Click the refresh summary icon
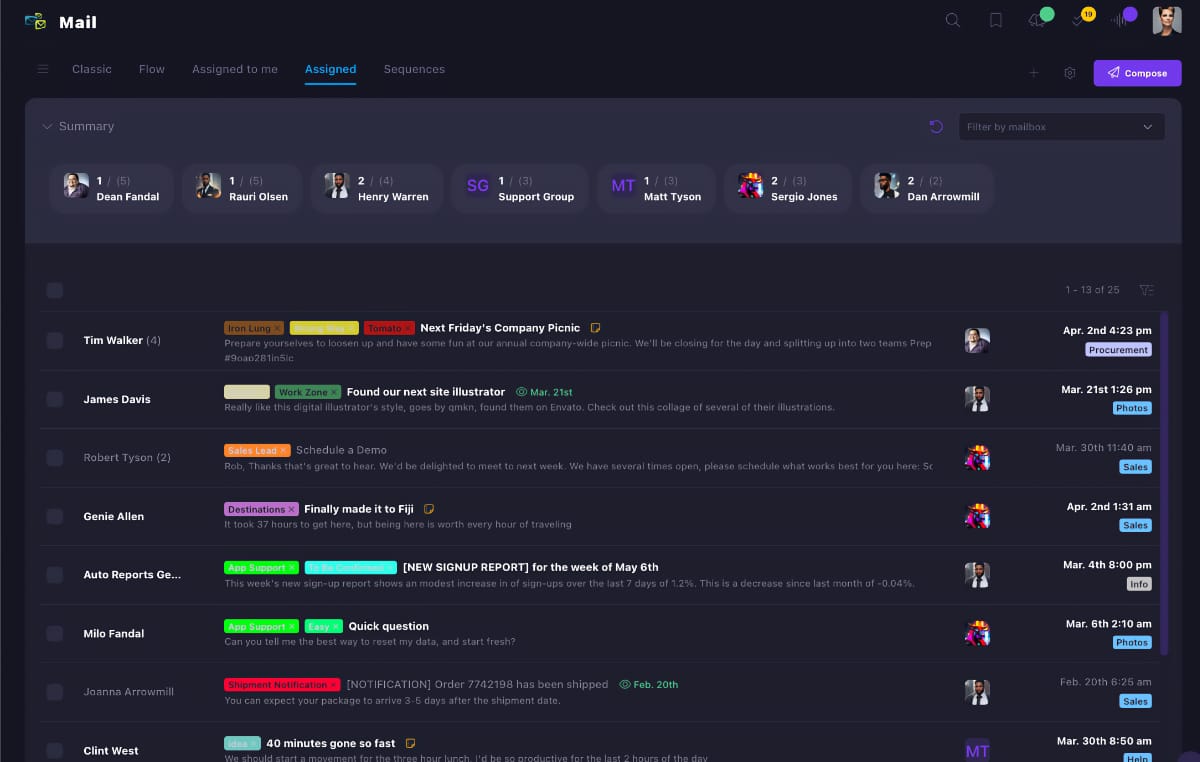1200x762 pixels. [936, 126]
